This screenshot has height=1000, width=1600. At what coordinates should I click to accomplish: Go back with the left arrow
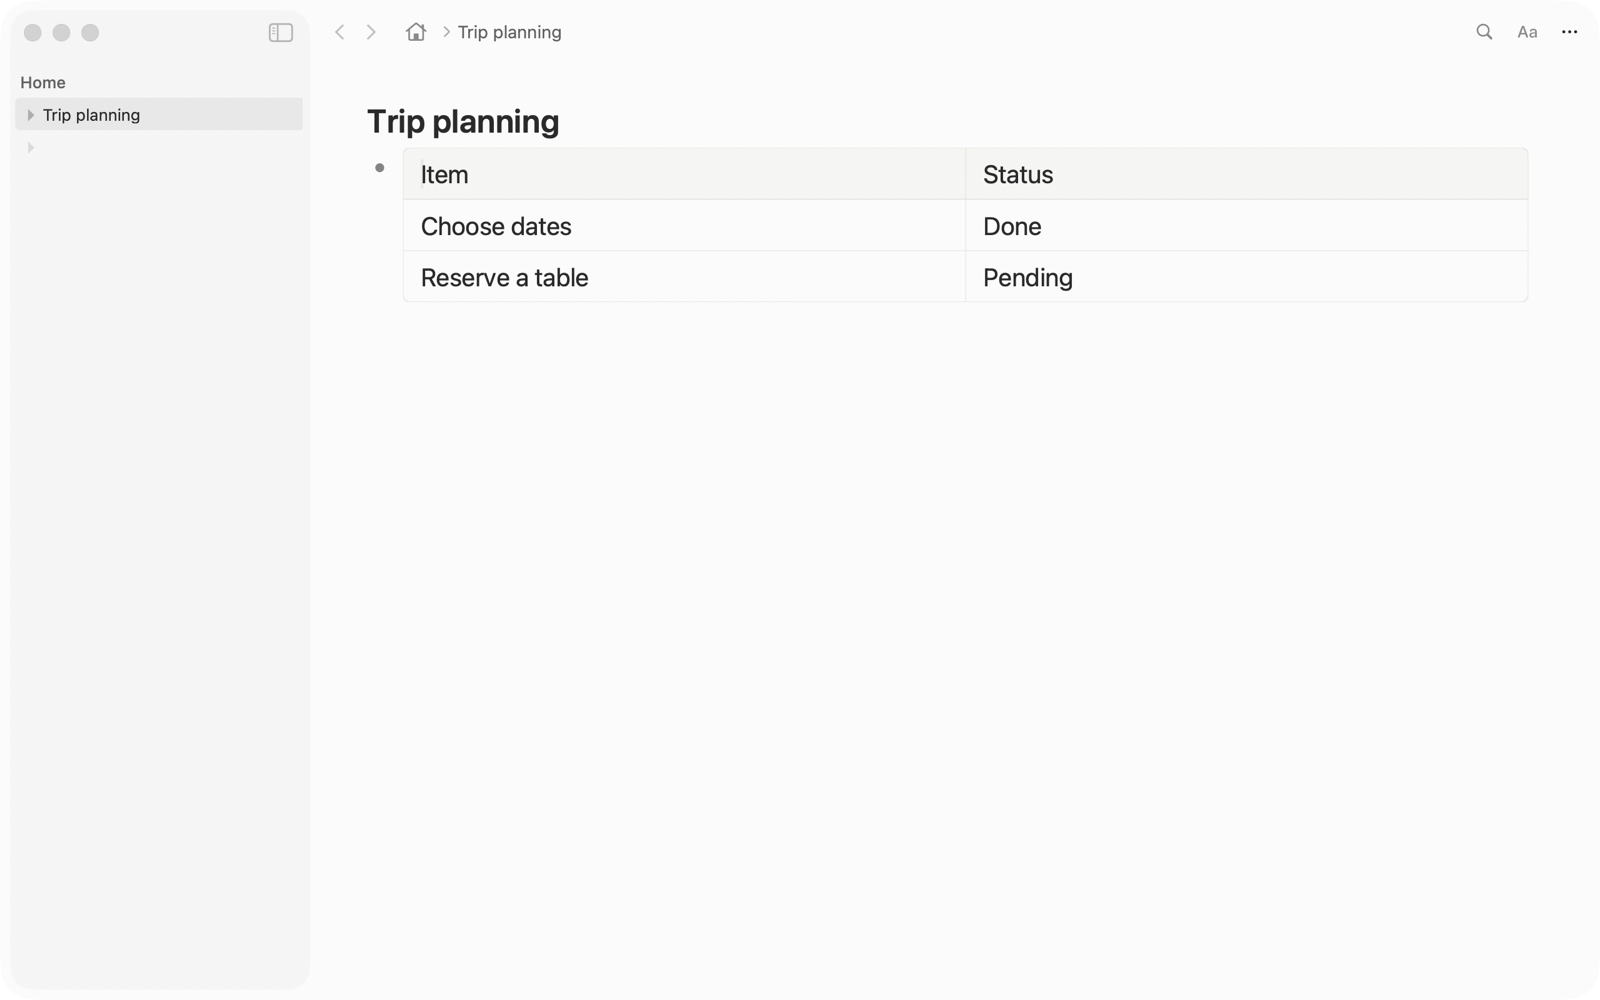point(340,32)
